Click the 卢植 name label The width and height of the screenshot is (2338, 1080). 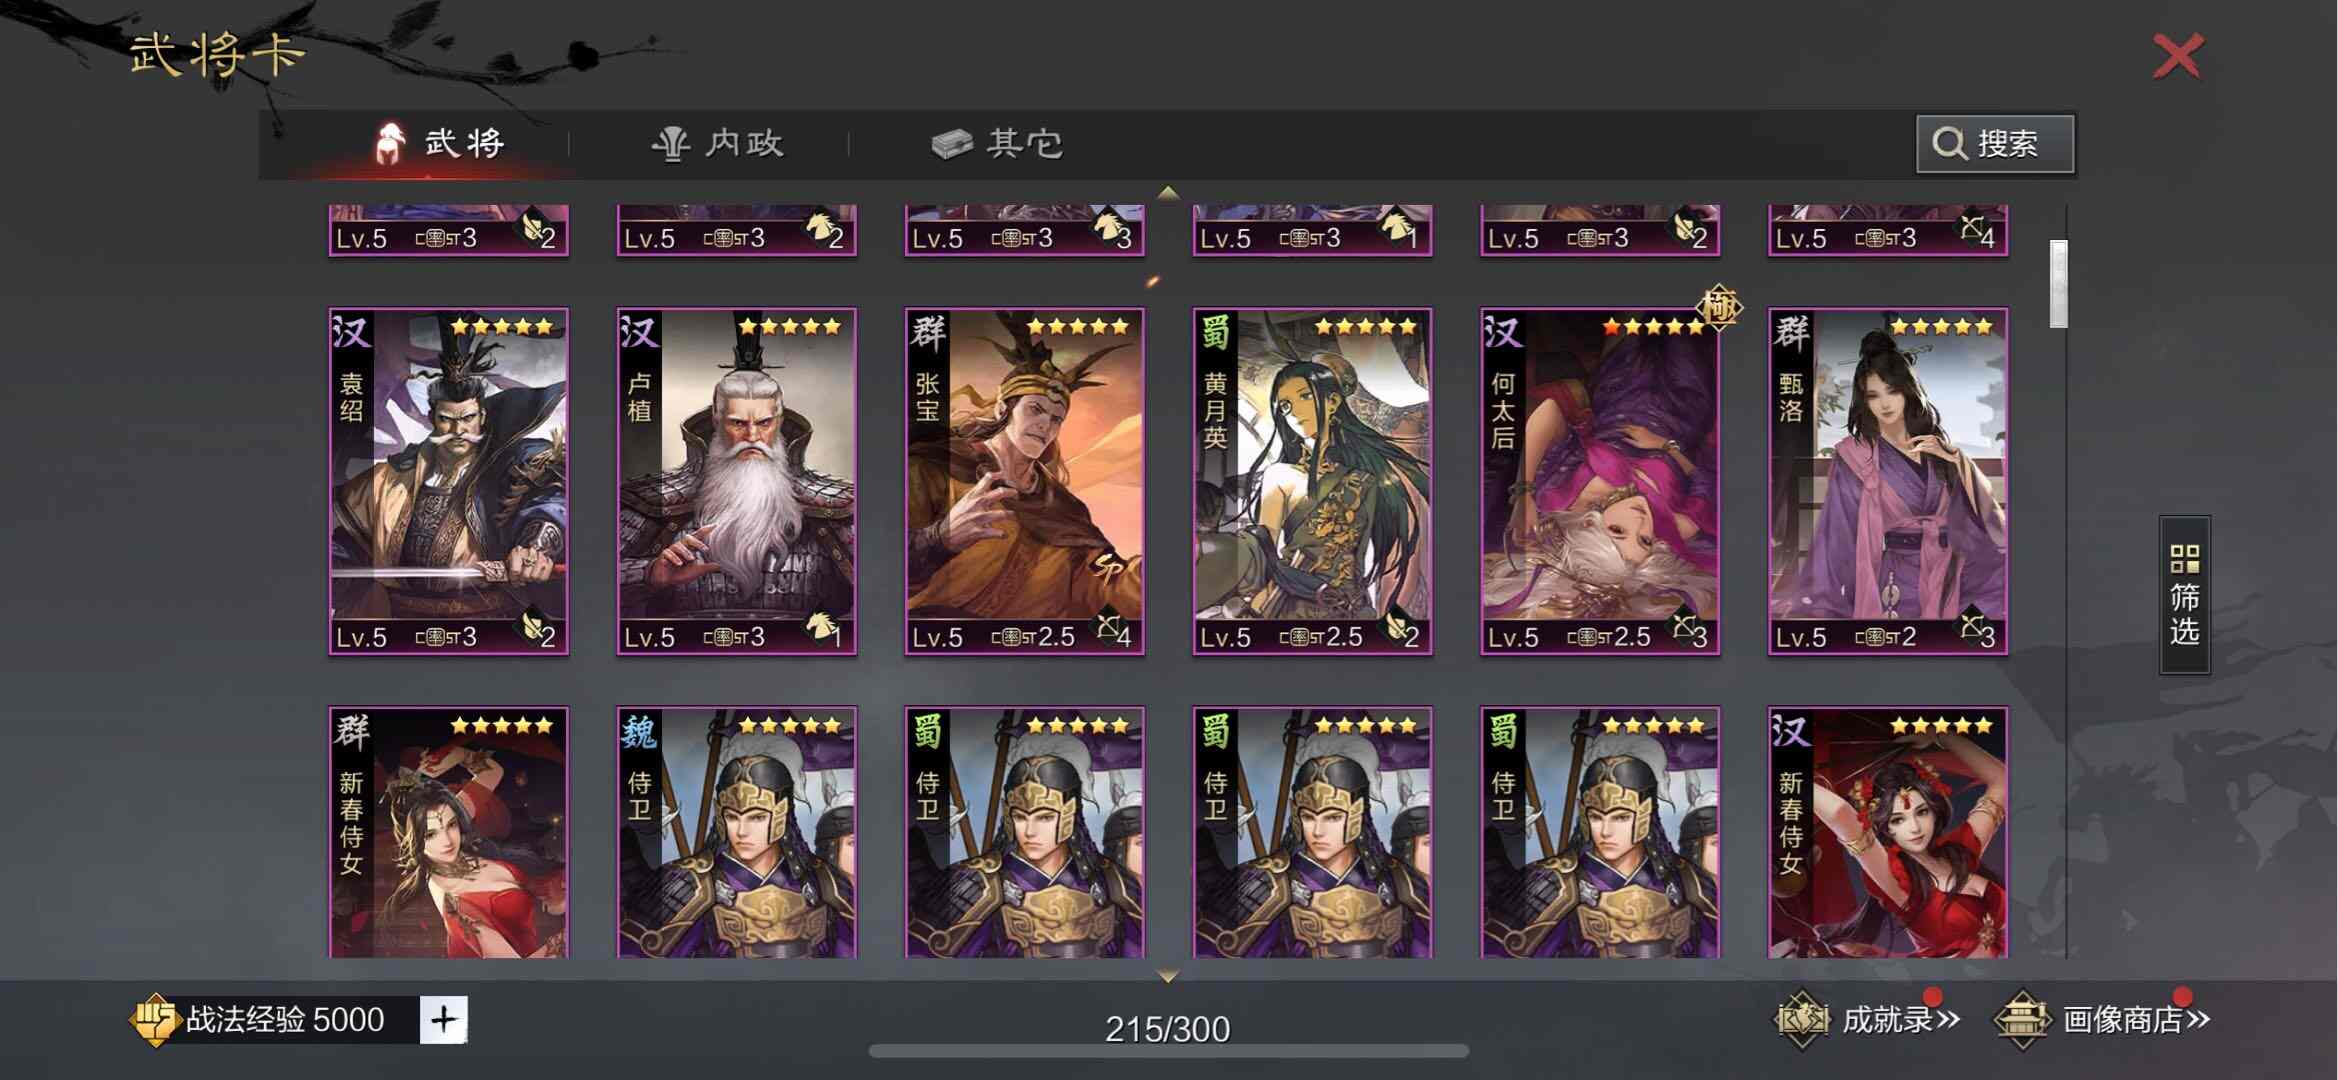click(x=639, y=397)
